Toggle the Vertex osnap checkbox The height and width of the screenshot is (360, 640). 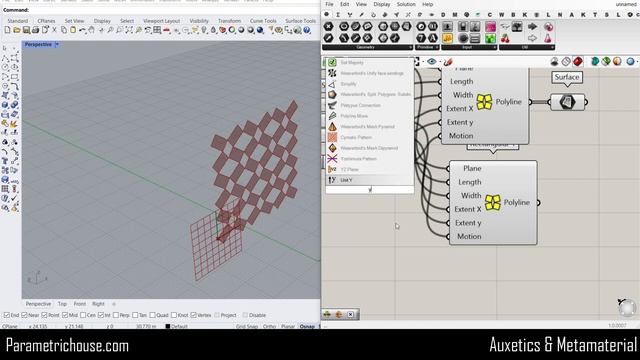coord(193,315)
